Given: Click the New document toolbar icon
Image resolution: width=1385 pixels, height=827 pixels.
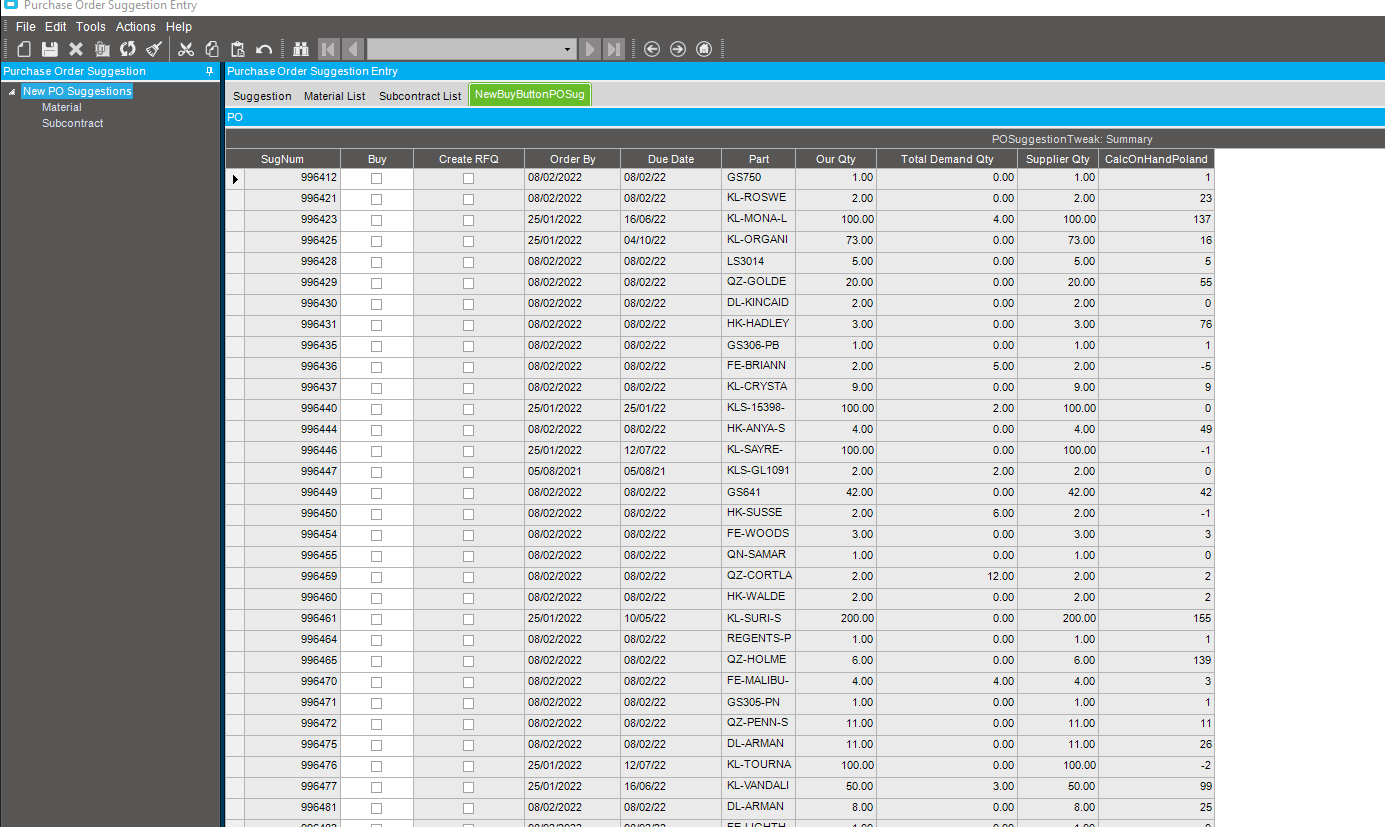Looking at the screenshot, I should 24,49.
